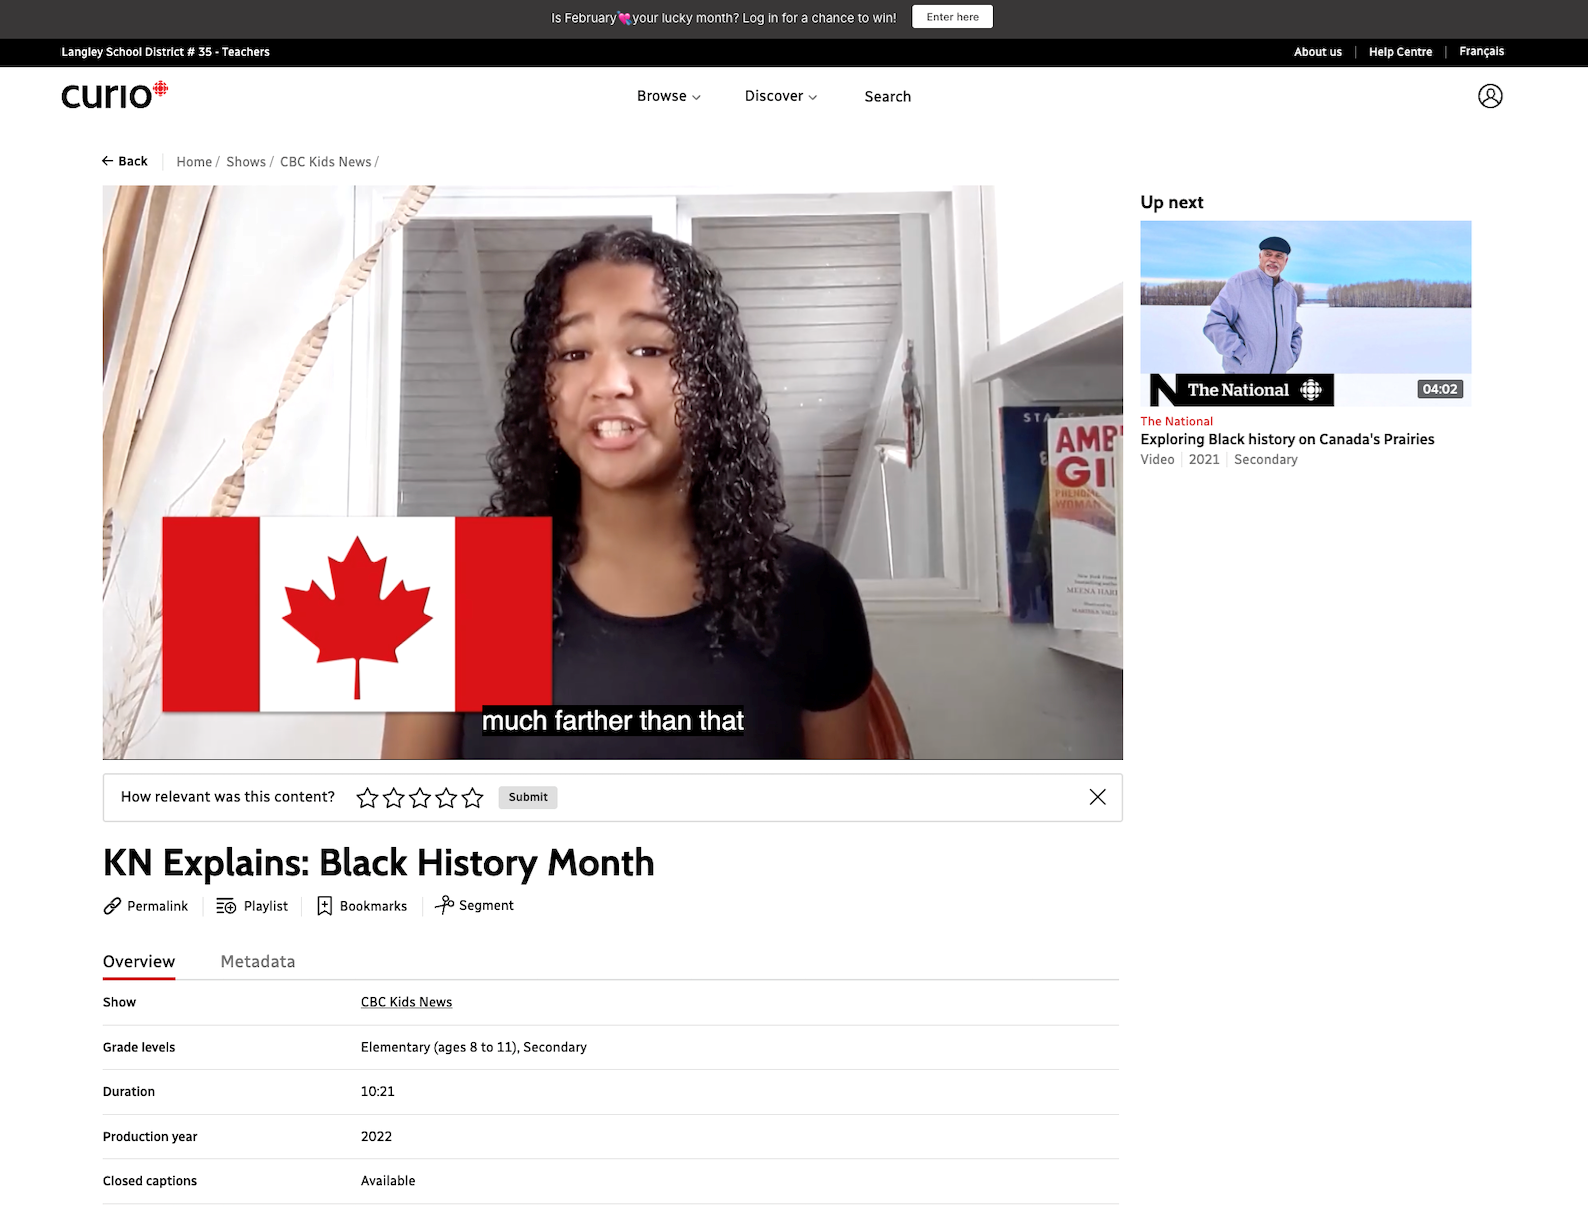Add video to a Playlist
This screenshot has height=1214, width=1588.
tap(252, 906)
